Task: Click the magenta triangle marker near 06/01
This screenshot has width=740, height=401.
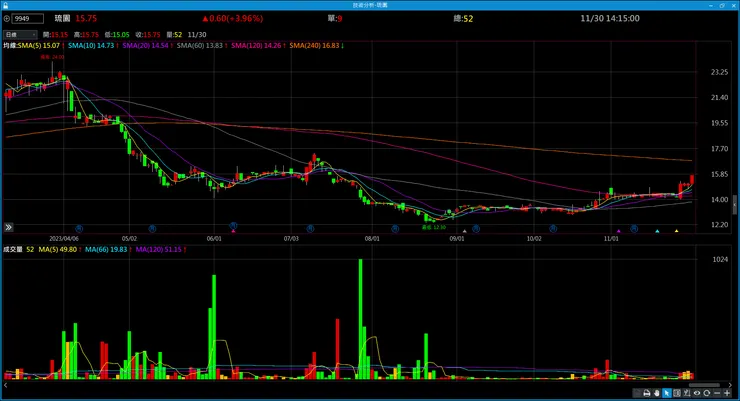Action: pos(233,231)
